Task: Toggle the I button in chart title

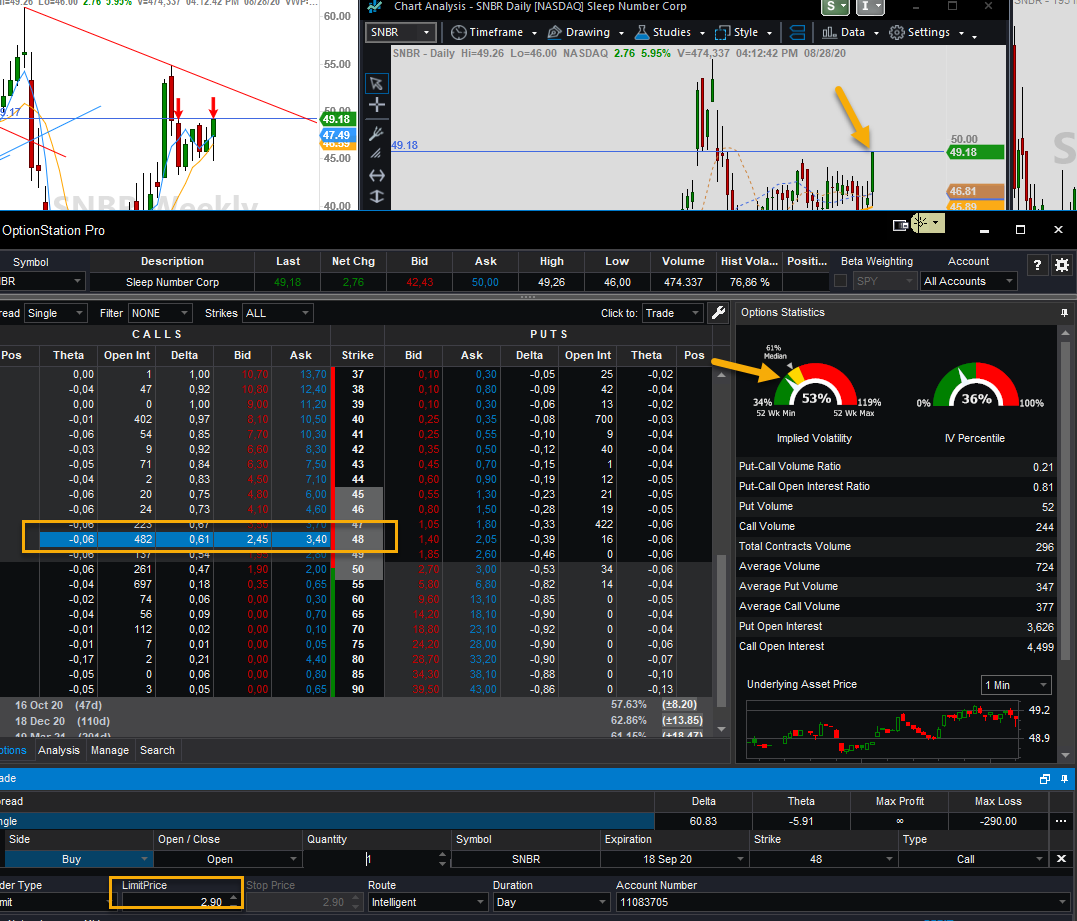Action: (868, 7)
